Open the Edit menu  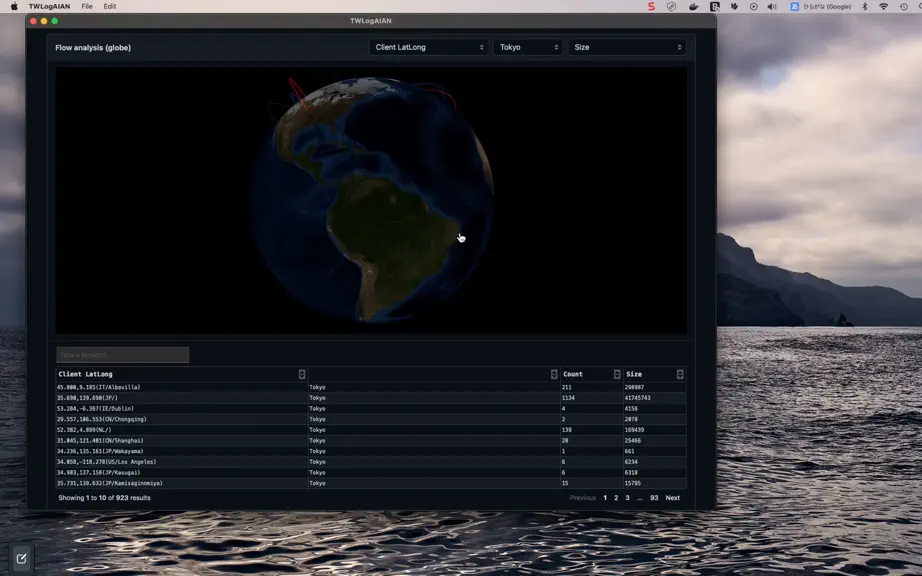pos(110,6)
